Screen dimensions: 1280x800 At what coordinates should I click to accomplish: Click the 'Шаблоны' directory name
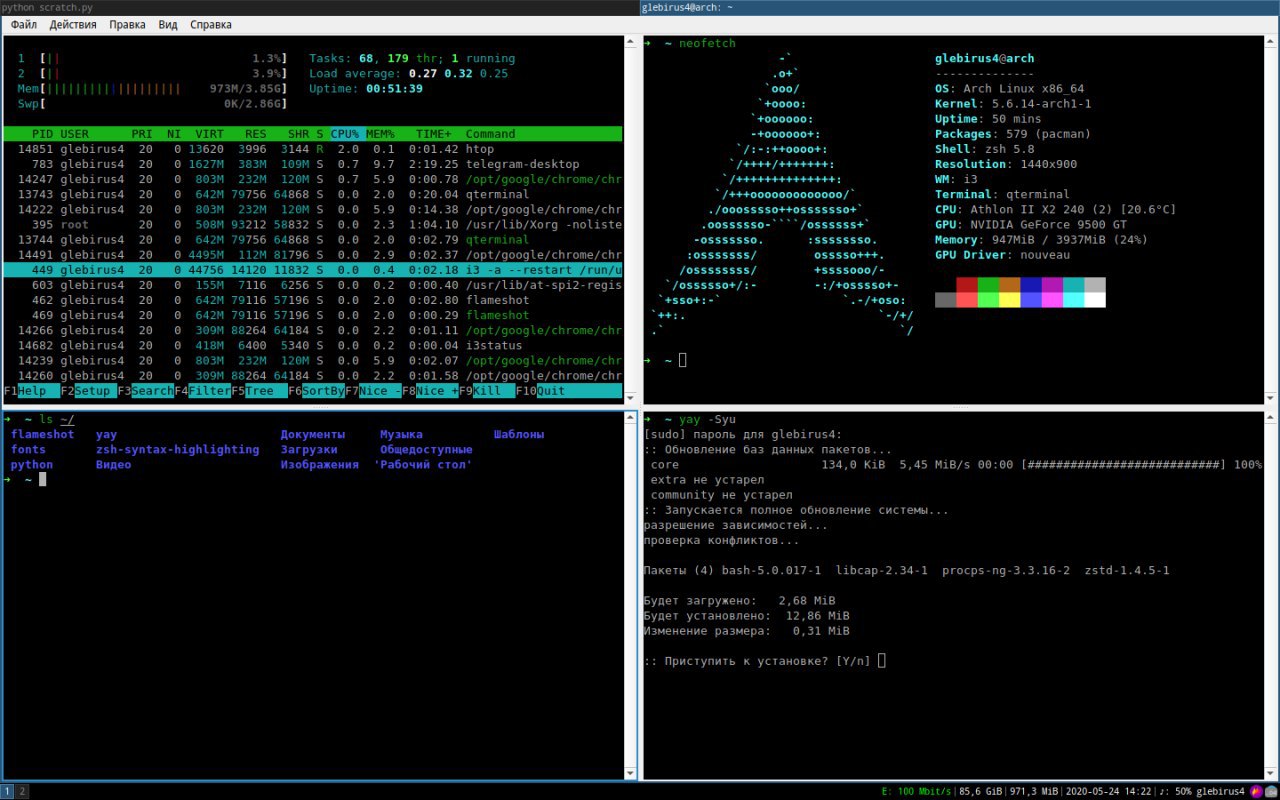(x=519, y=435)
